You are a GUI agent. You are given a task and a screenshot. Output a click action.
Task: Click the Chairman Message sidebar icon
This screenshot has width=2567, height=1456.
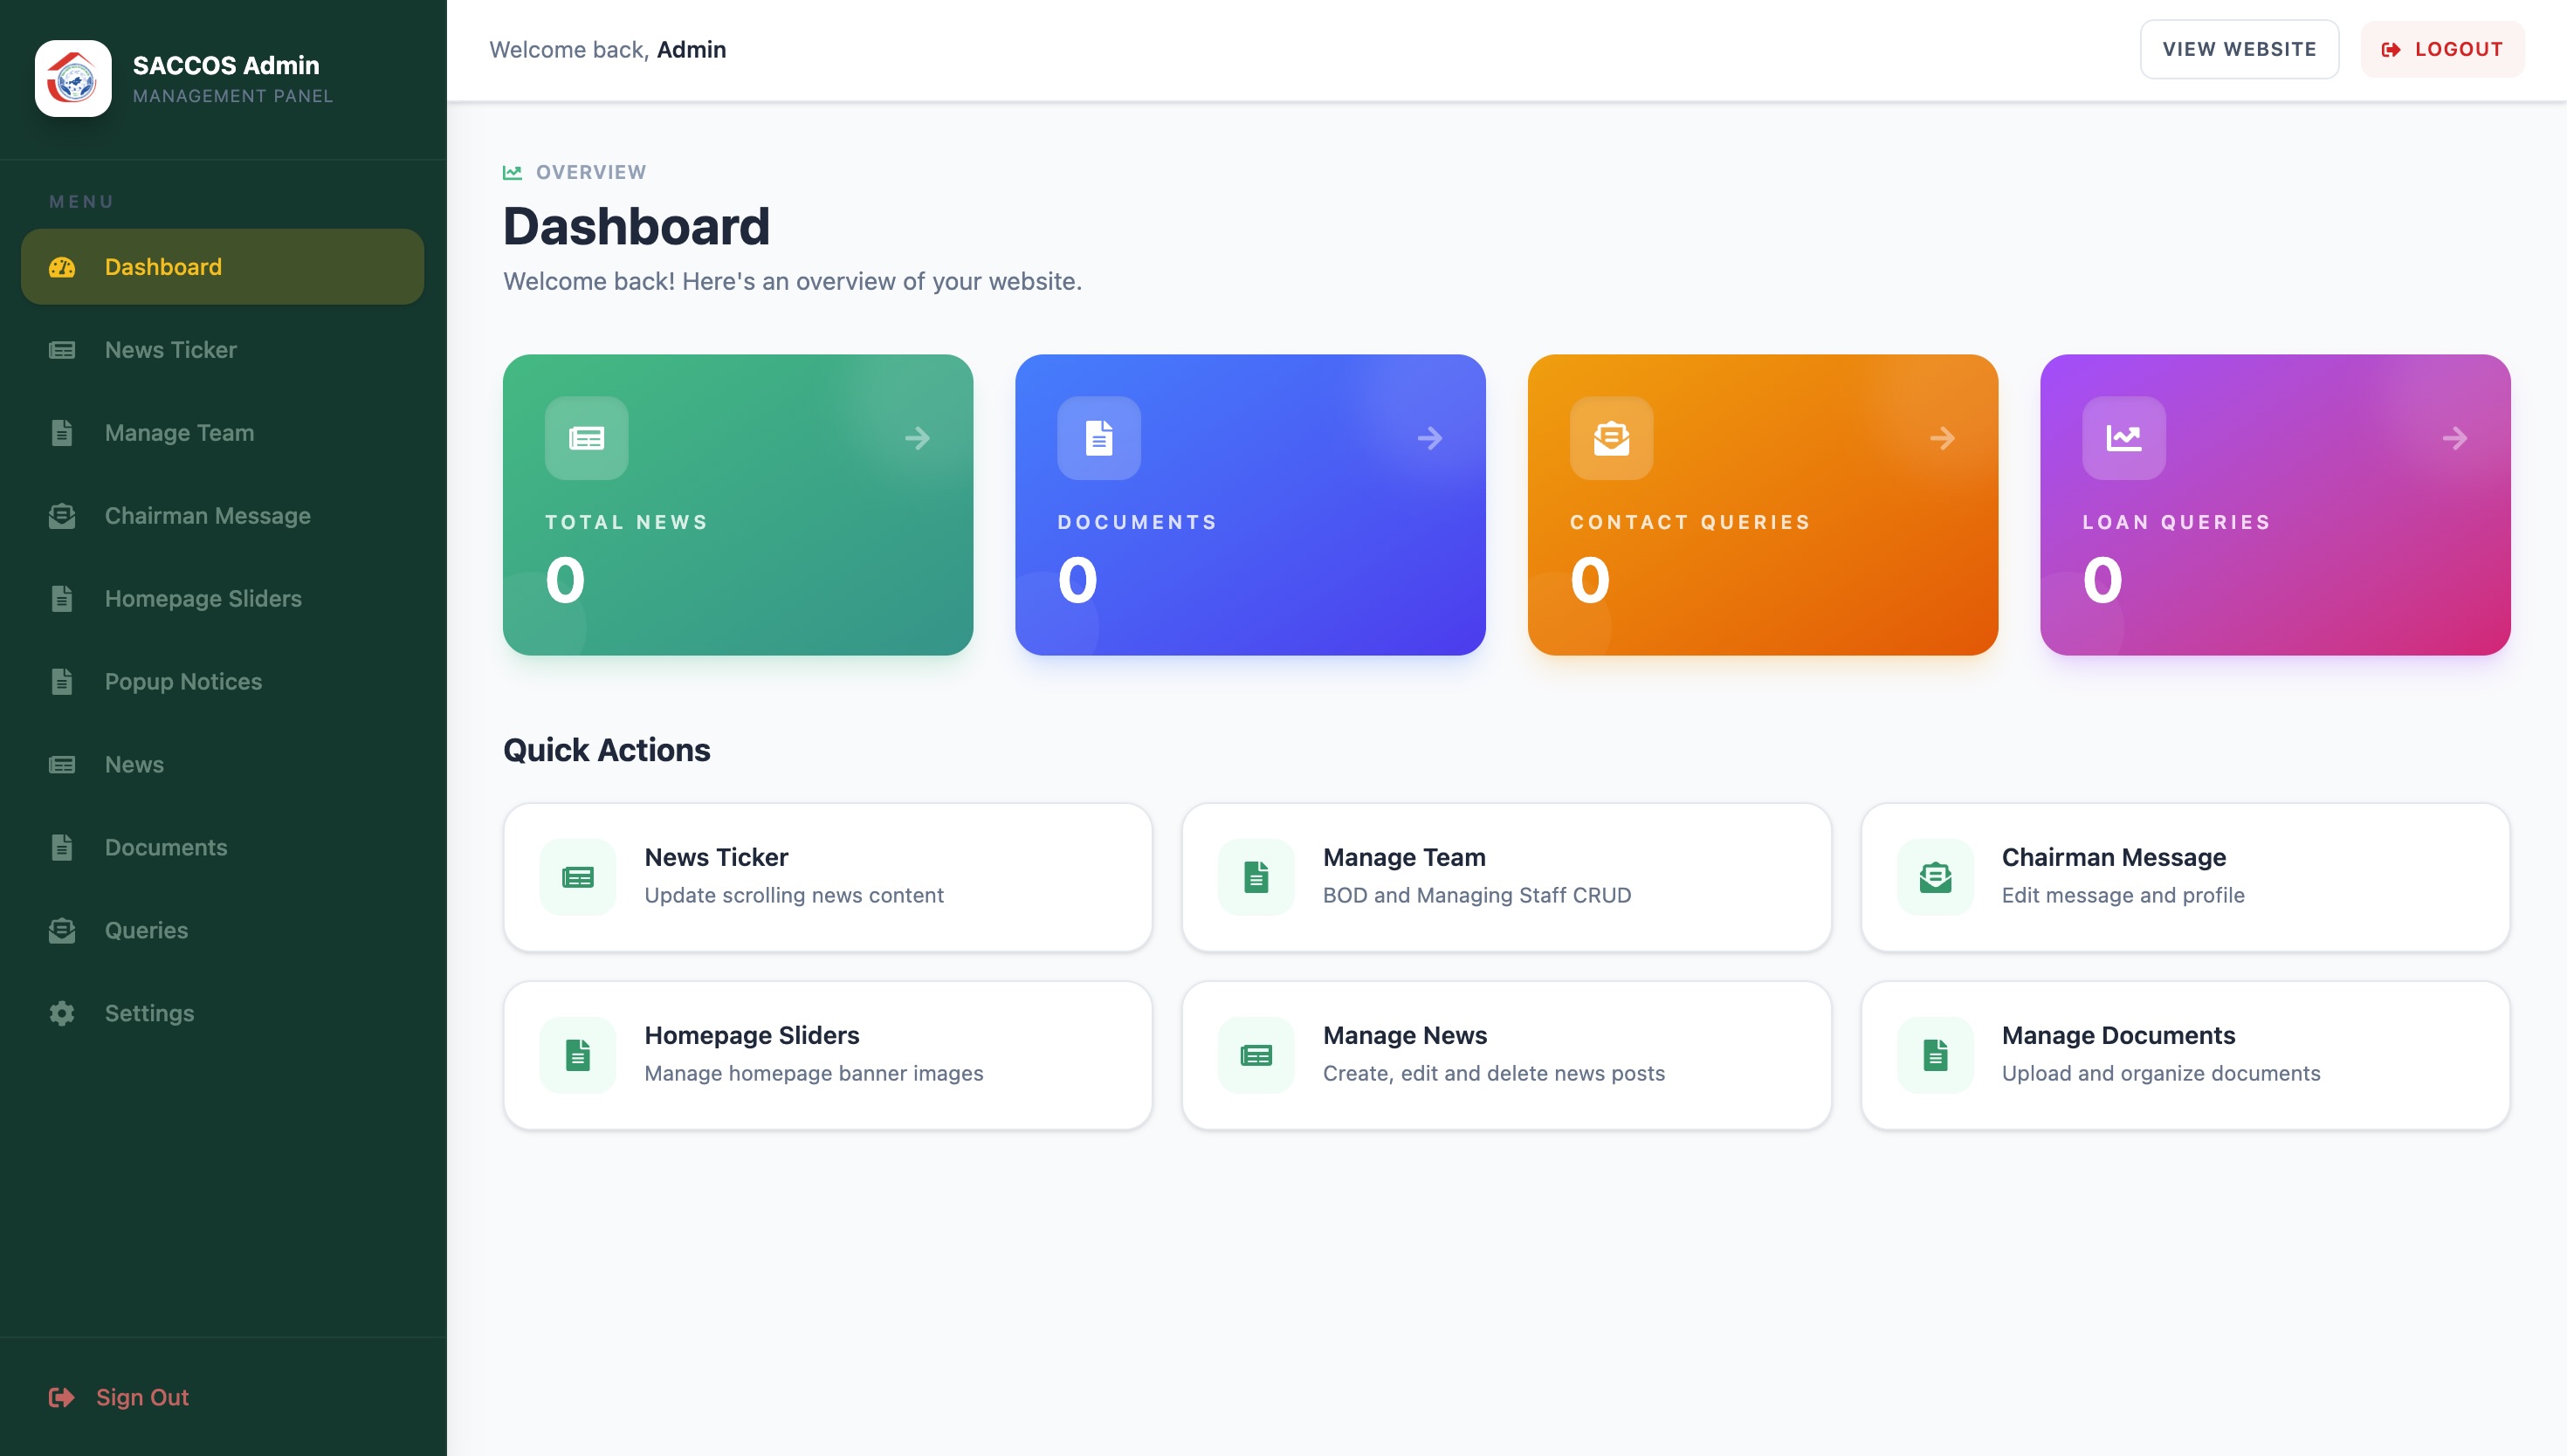pos(62,516)
